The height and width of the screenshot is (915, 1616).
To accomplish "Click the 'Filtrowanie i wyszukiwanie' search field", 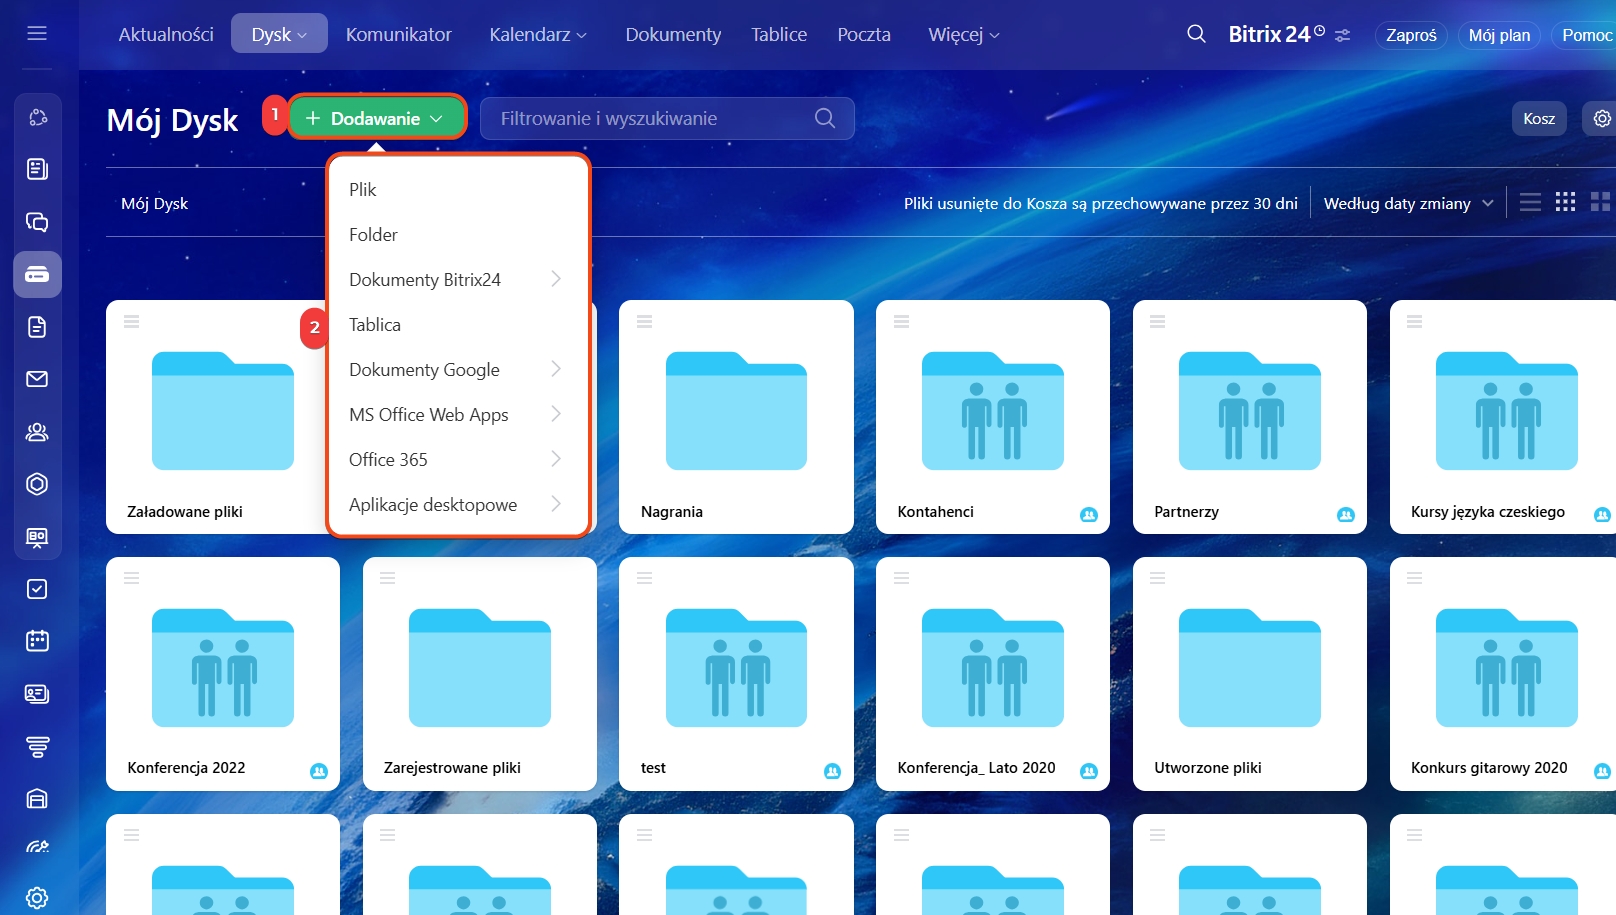I will click(x=650, y=119).
